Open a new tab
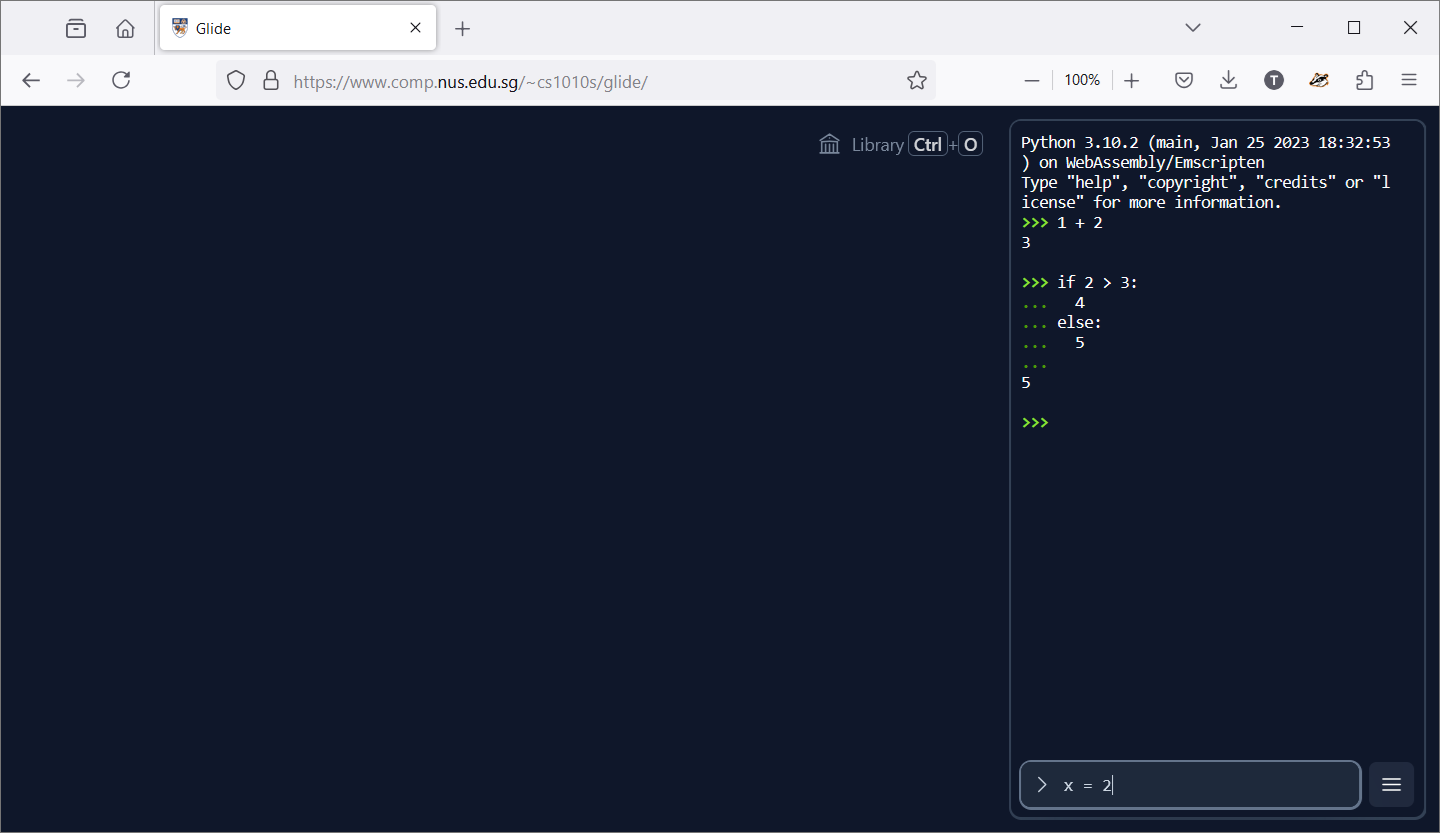Image resolution: width=1440 pixels, height=833 pixels. pyautogui.click(x=462, y=28)
